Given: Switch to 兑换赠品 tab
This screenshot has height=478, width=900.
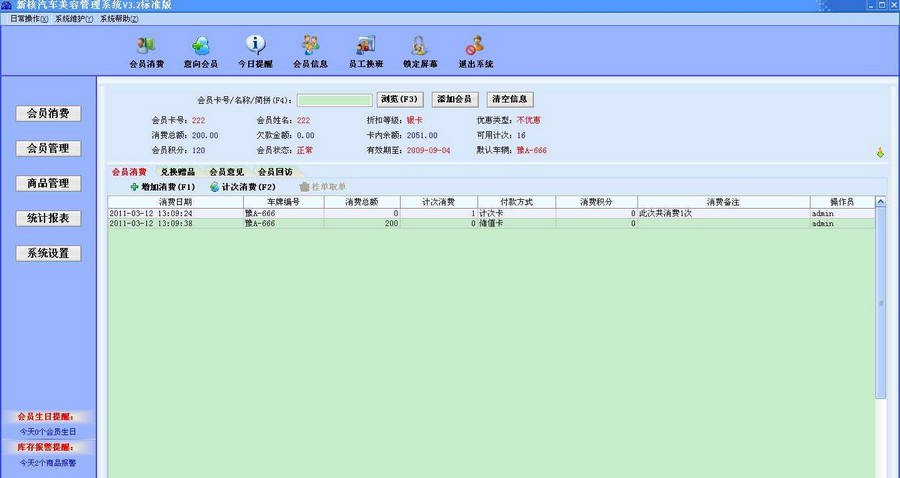Looking at the screenshot, I should point(178,172).
